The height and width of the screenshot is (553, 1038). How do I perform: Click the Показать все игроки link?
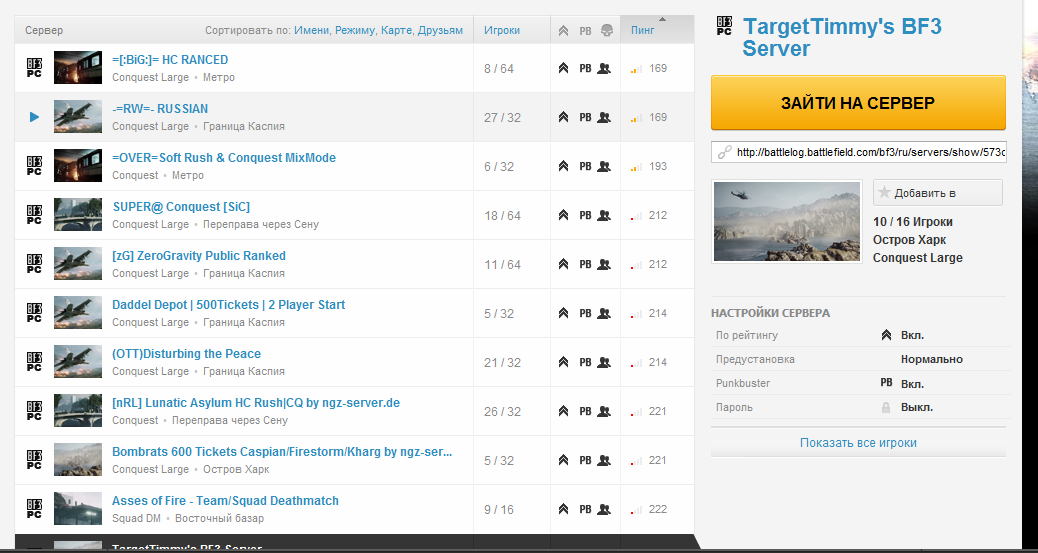[x=858, y=442]
